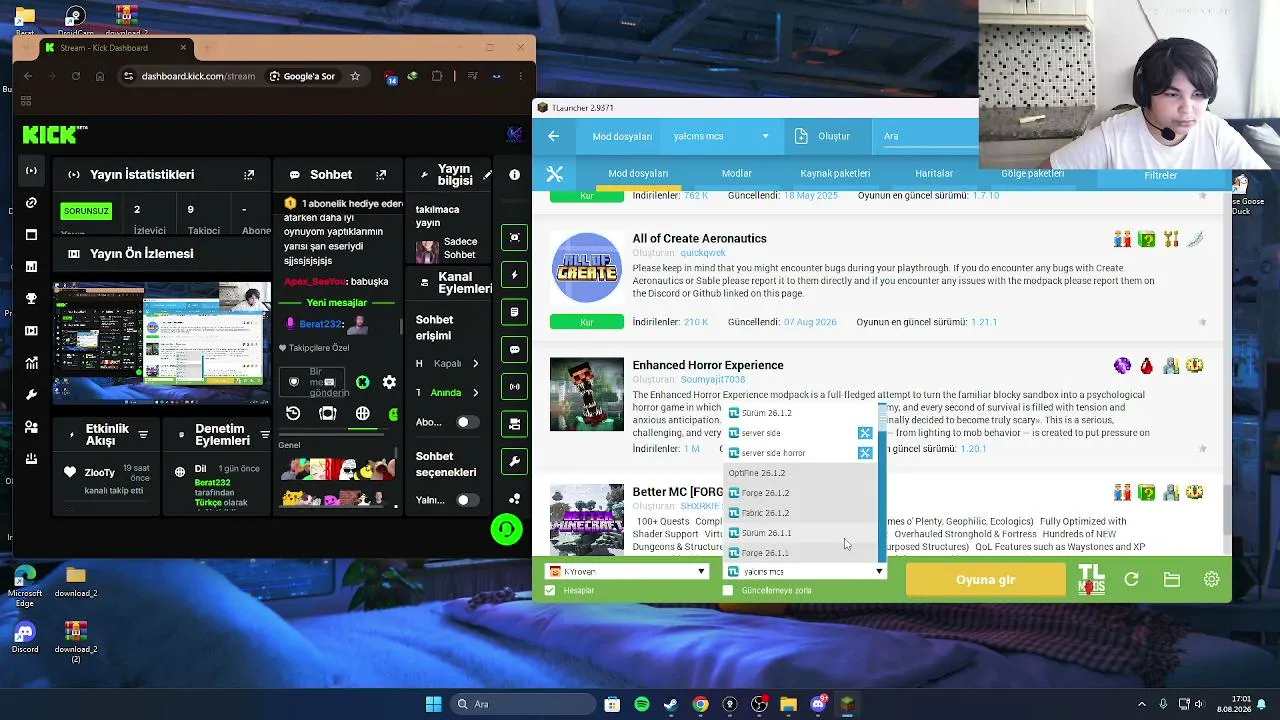
Task: Open author link quickqwek
Action: (x=703, y=253)
